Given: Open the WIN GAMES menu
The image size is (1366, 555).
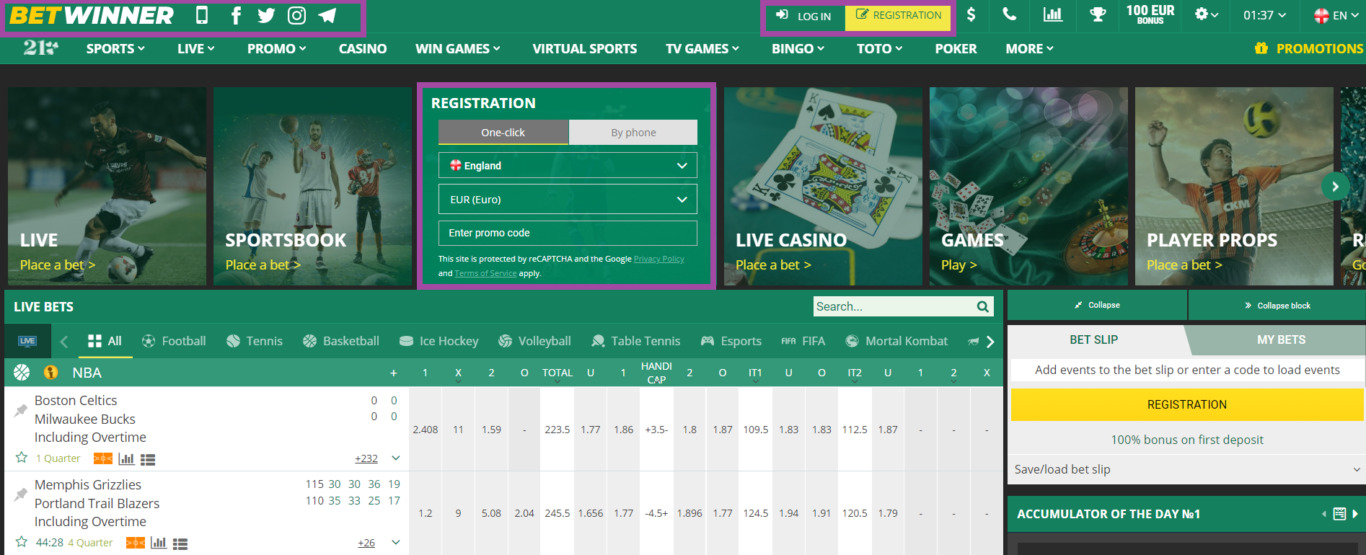Looking at the screenshot, I should tap(458, 48).
